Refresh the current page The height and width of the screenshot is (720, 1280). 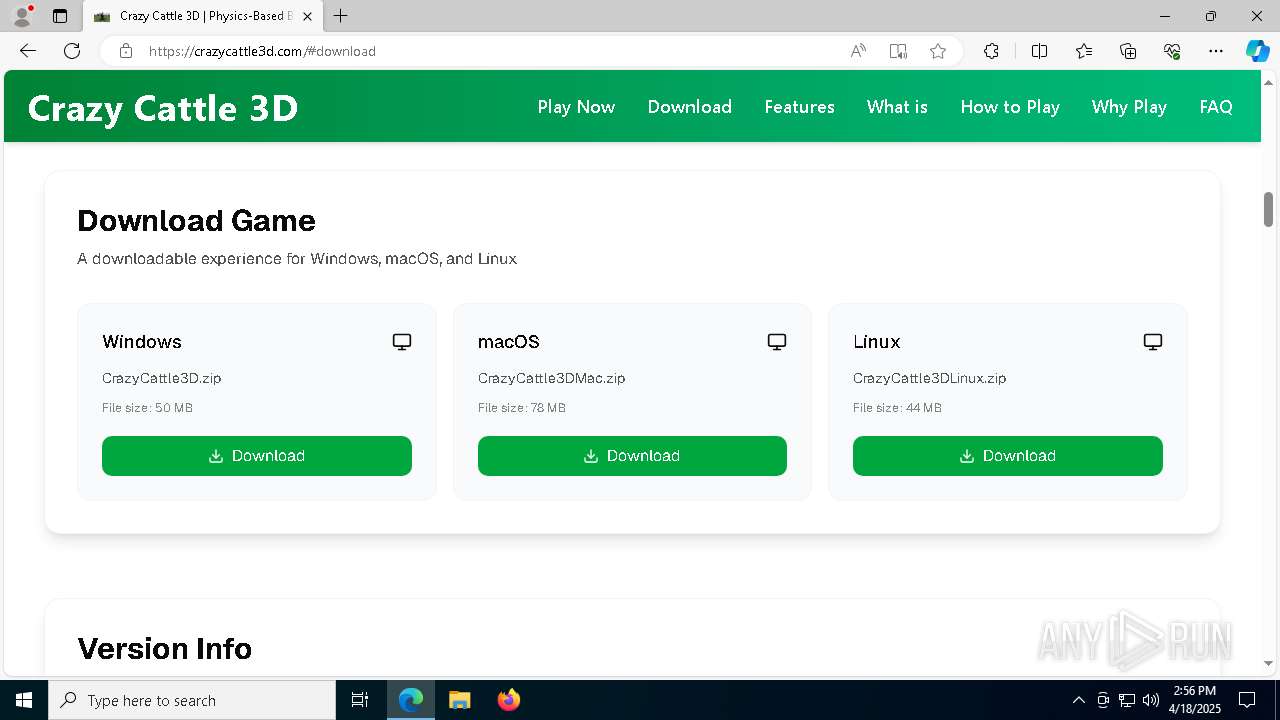tap(72, 51)
